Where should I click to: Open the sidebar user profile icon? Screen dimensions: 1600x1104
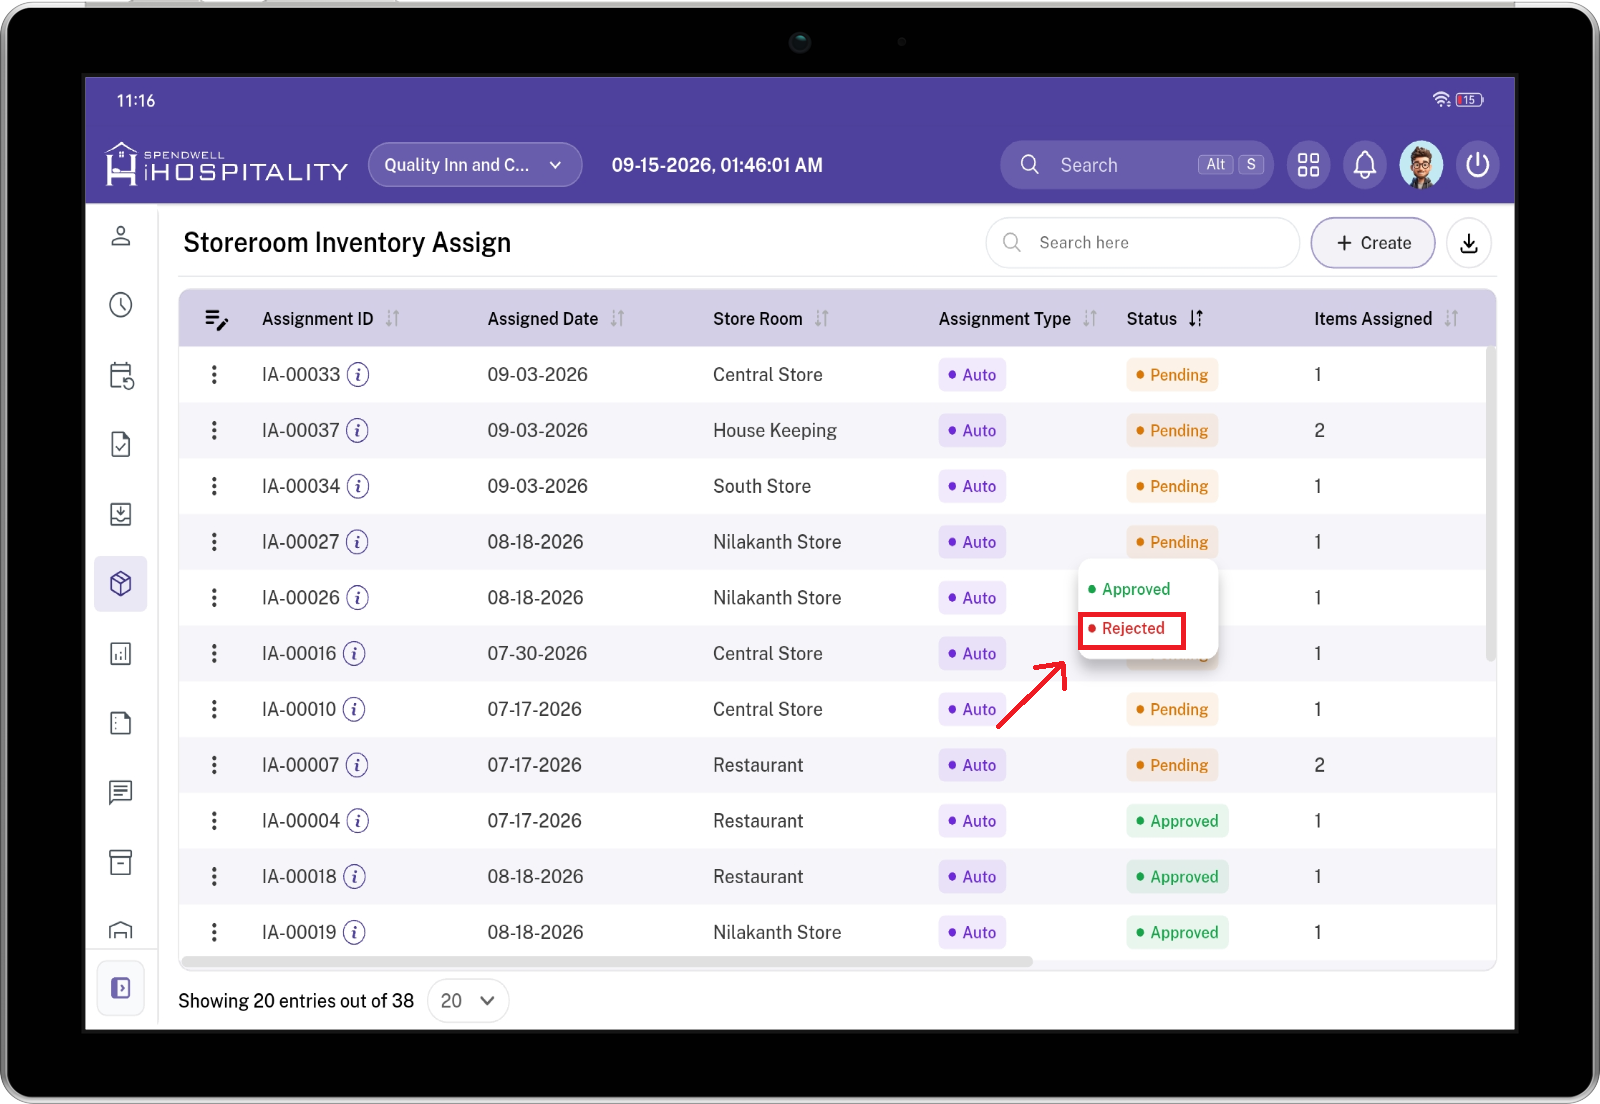click(x=121, y=236)
